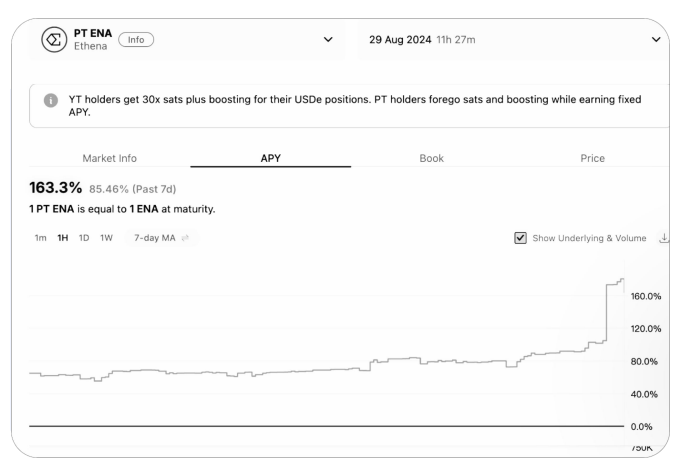
Task: Click the 163.3% APY value
Action: pos(55,188)
